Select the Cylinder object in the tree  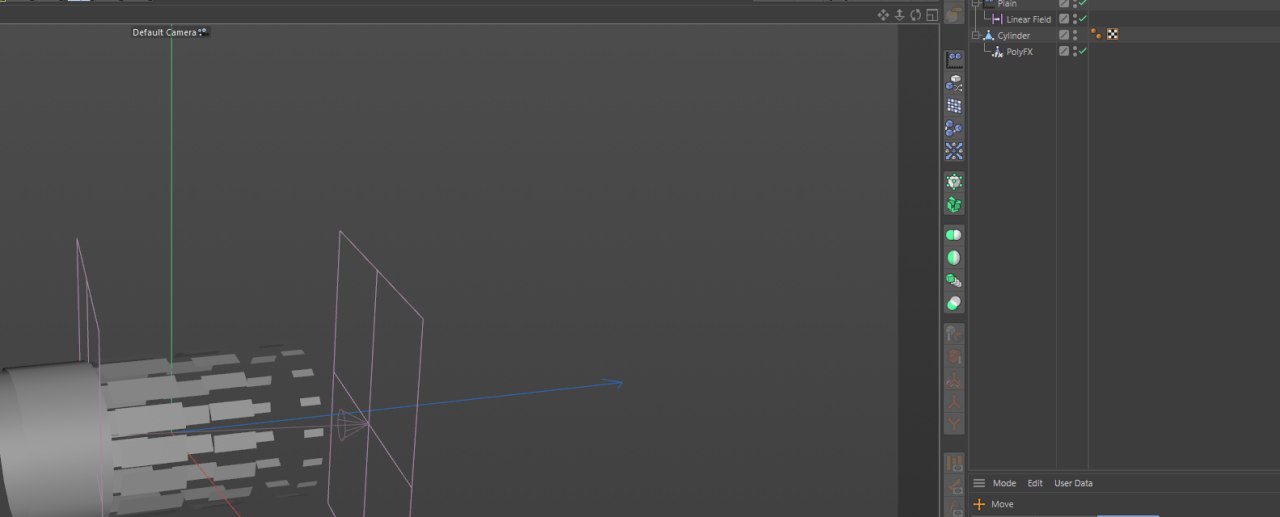(1013, 35)
